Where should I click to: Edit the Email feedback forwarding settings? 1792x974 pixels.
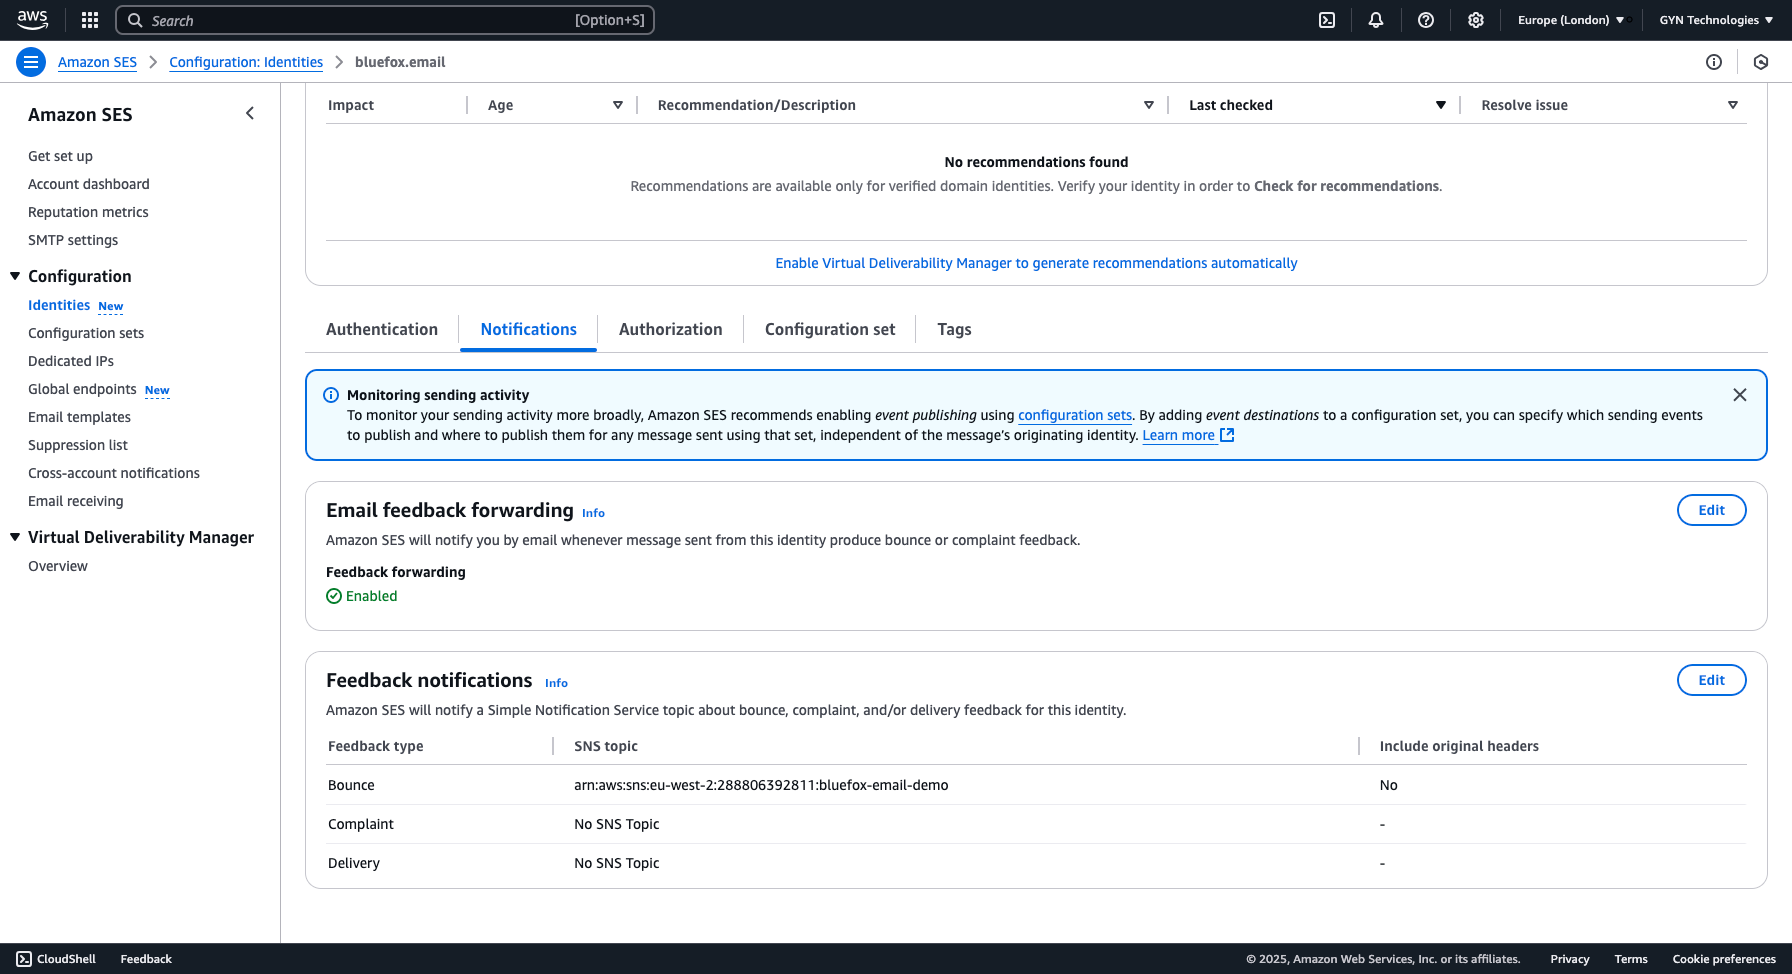click(x=1711, y=510)
